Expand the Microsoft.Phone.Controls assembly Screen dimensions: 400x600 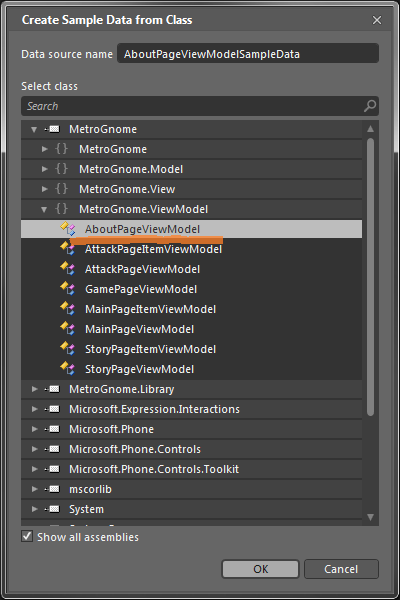coord(34,449)
